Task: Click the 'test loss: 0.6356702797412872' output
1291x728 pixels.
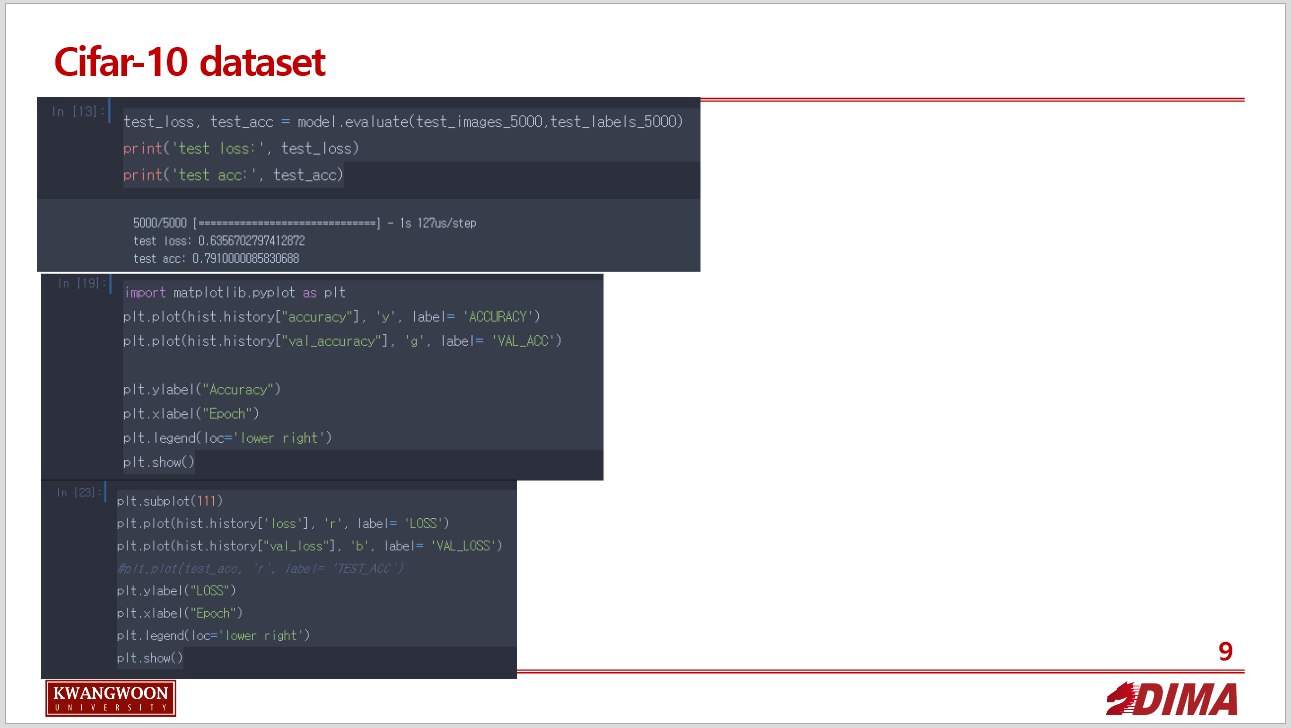Action: click(219, 241)
